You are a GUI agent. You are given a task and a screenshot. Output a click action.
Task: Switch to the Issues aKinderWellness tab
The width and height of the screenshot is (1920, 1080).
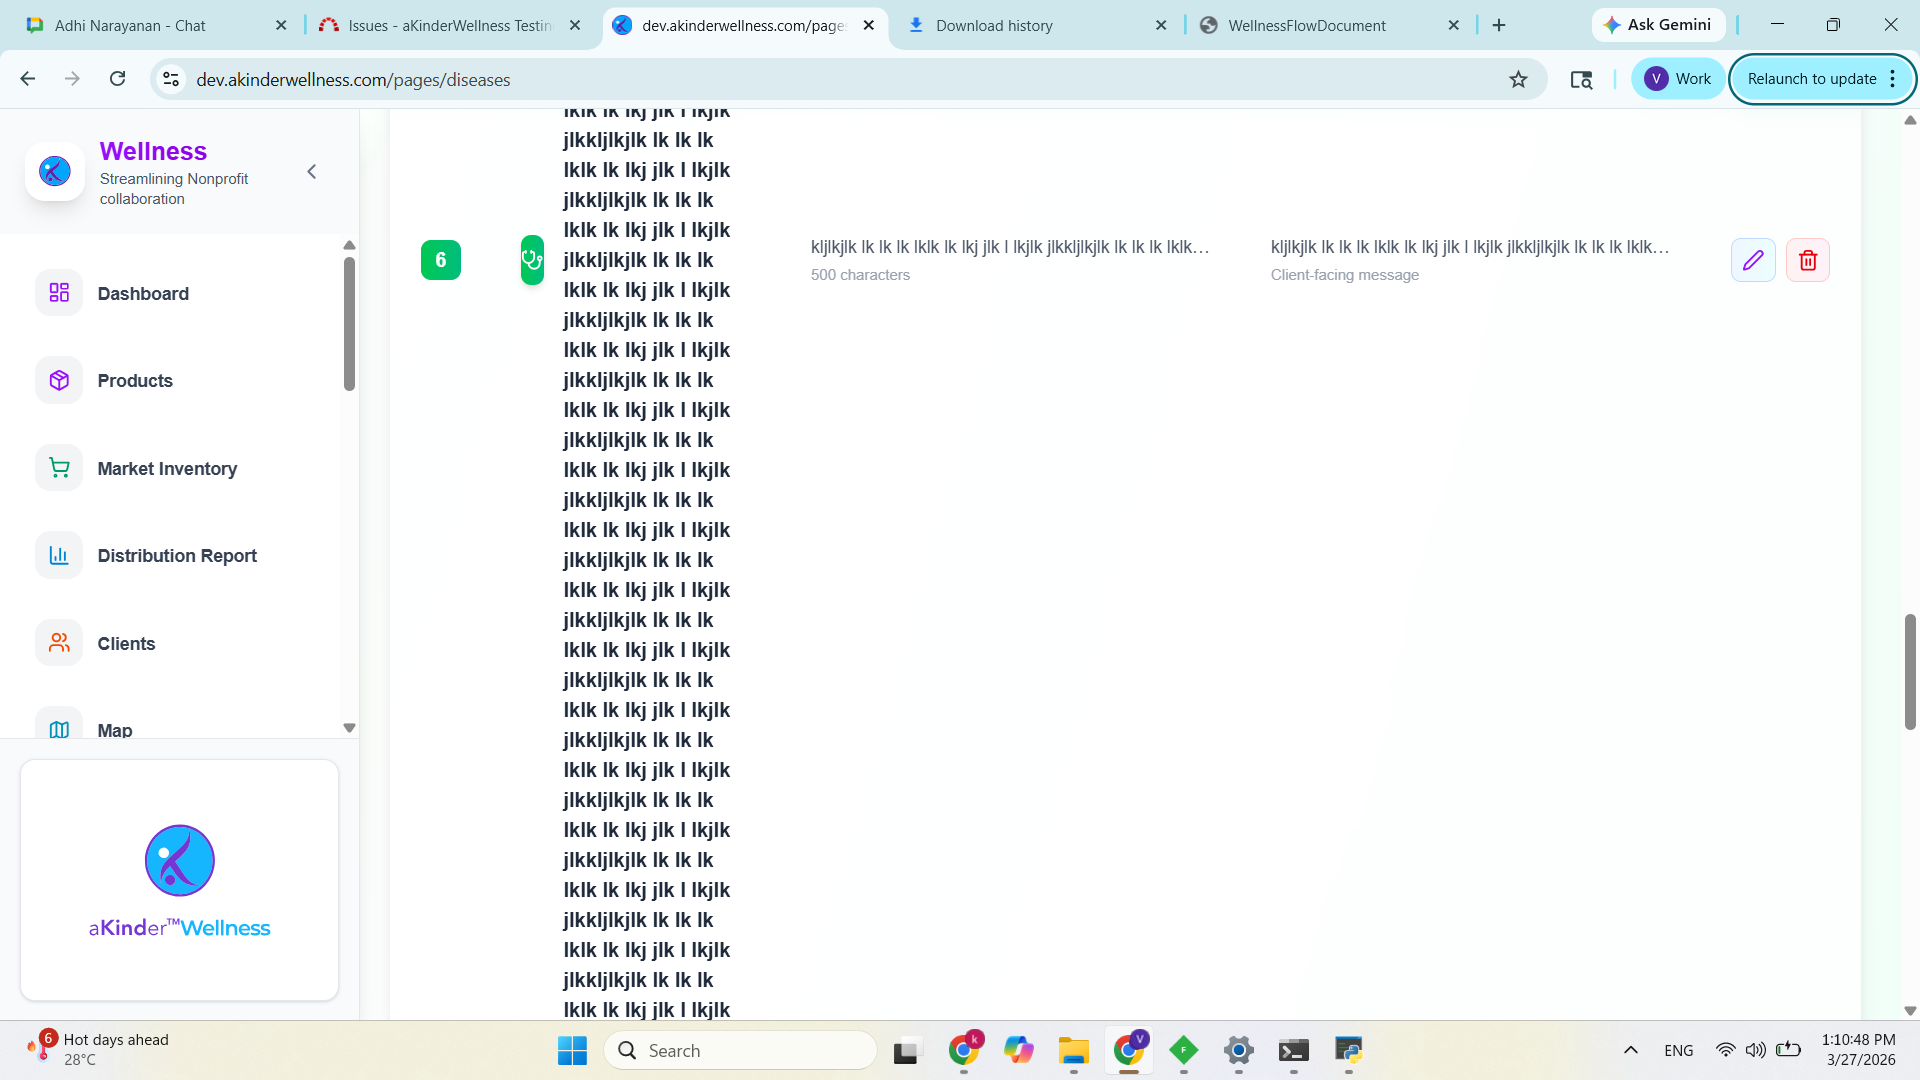449,25
